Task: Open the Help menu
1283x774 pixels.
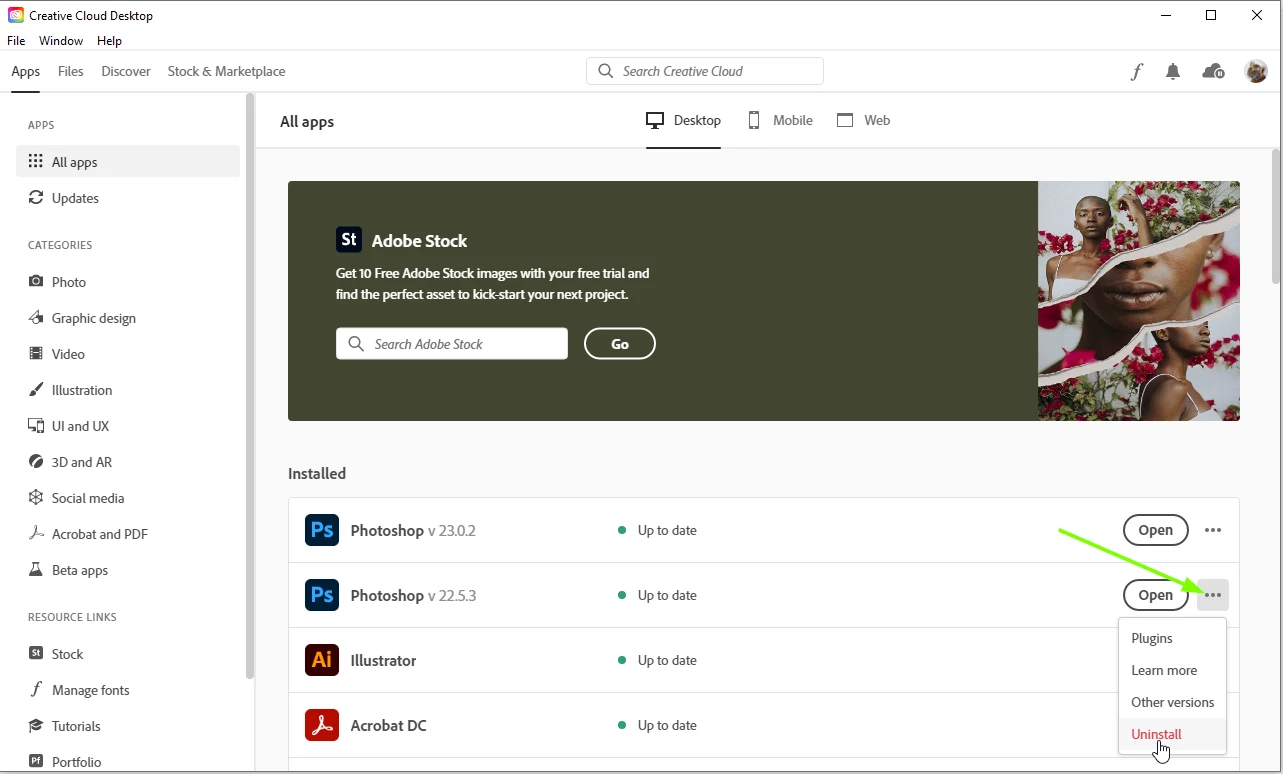Action: coord(109,41)
